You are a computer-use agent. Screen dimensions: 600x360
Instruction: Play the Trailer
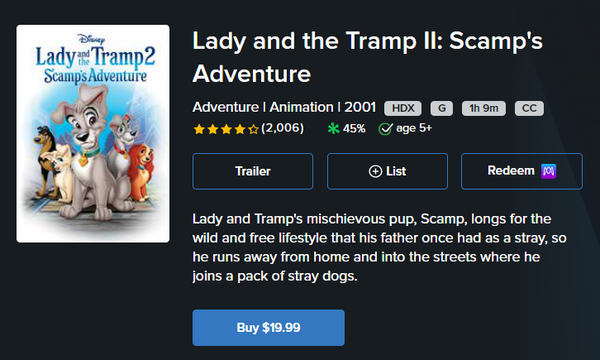tap(253, 171)
